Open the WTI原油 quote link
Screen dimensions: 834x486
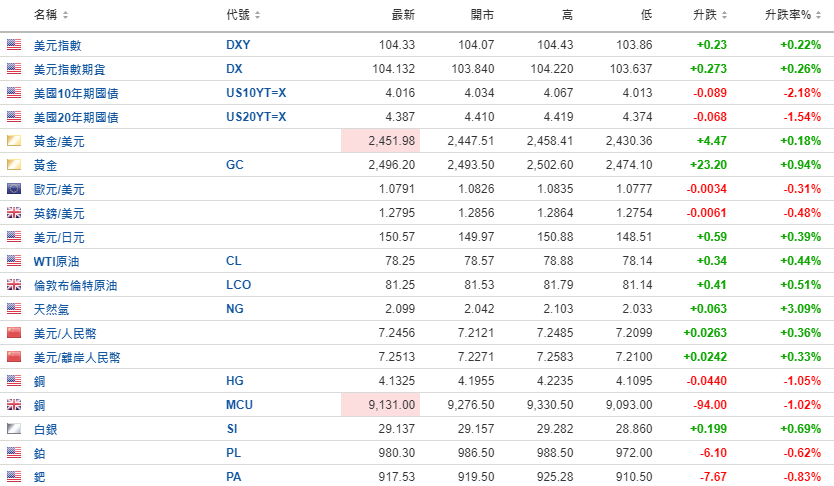[58, 261]
